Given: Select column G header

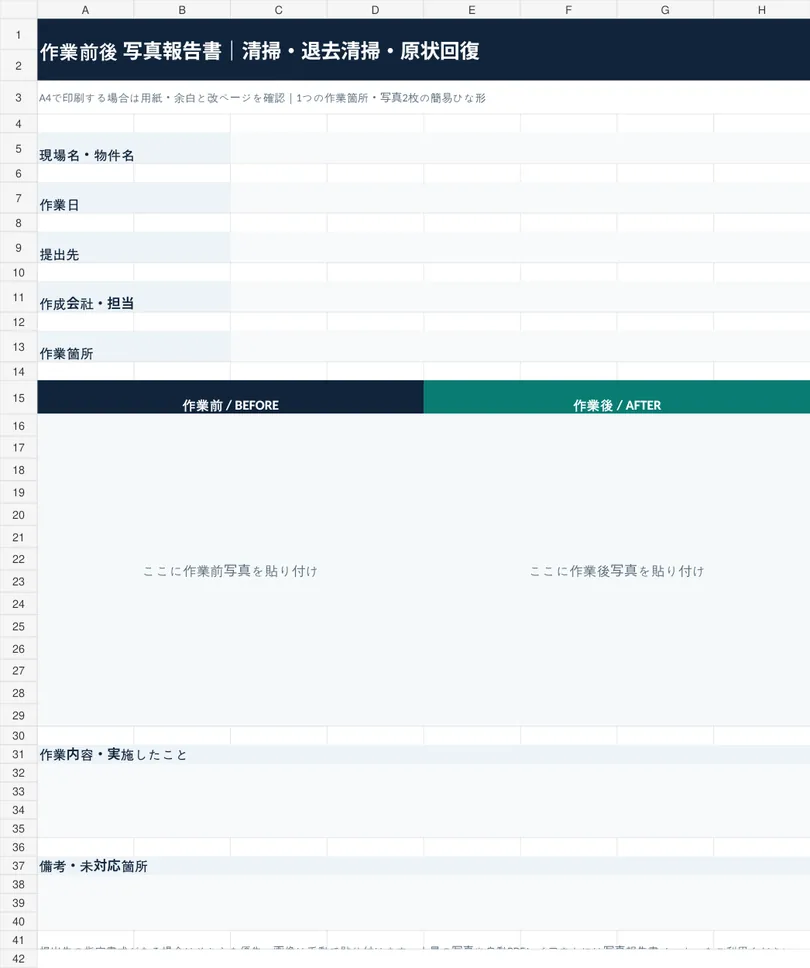Looking at the screenshot, I should [x=665, y=9].
